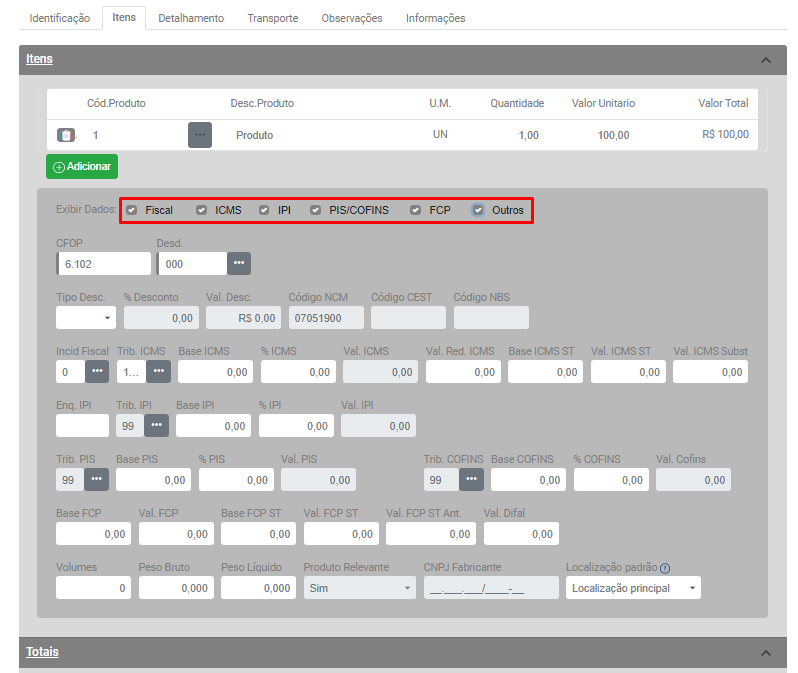The image size is (798, 673).
Task: Click the CFOP input field
Action: pos(104,263)
